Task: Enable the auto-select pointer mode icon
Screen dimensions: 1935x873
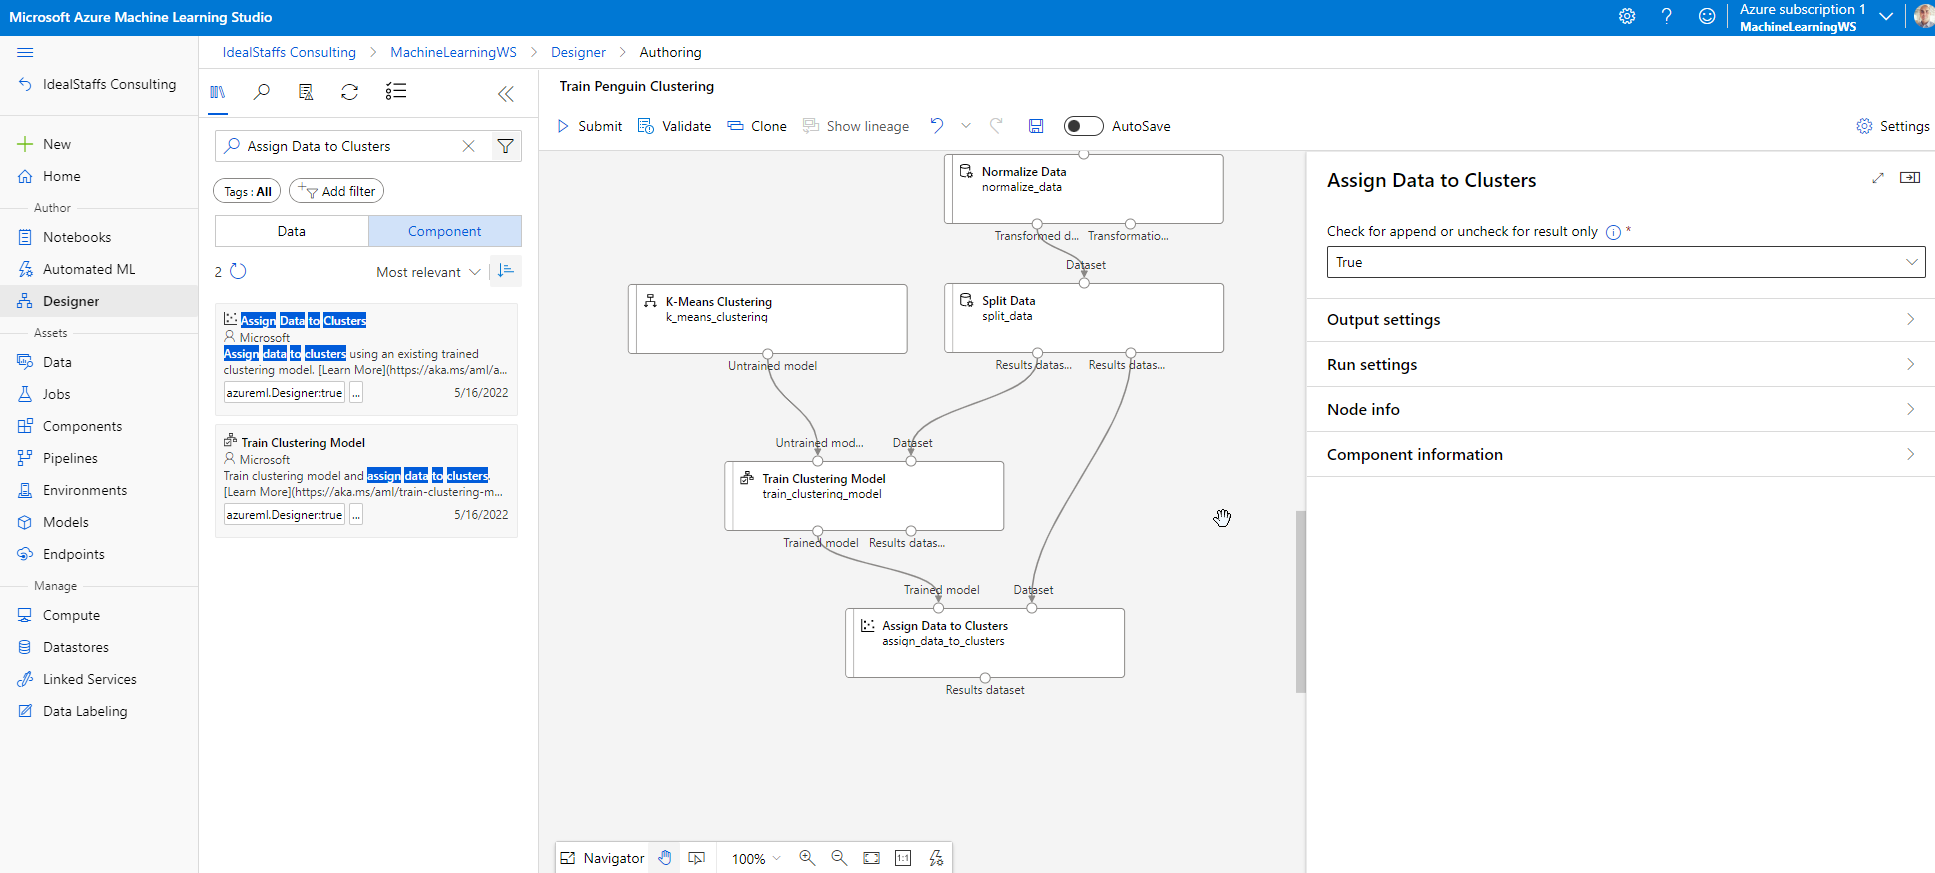Action: pos(697,858)
